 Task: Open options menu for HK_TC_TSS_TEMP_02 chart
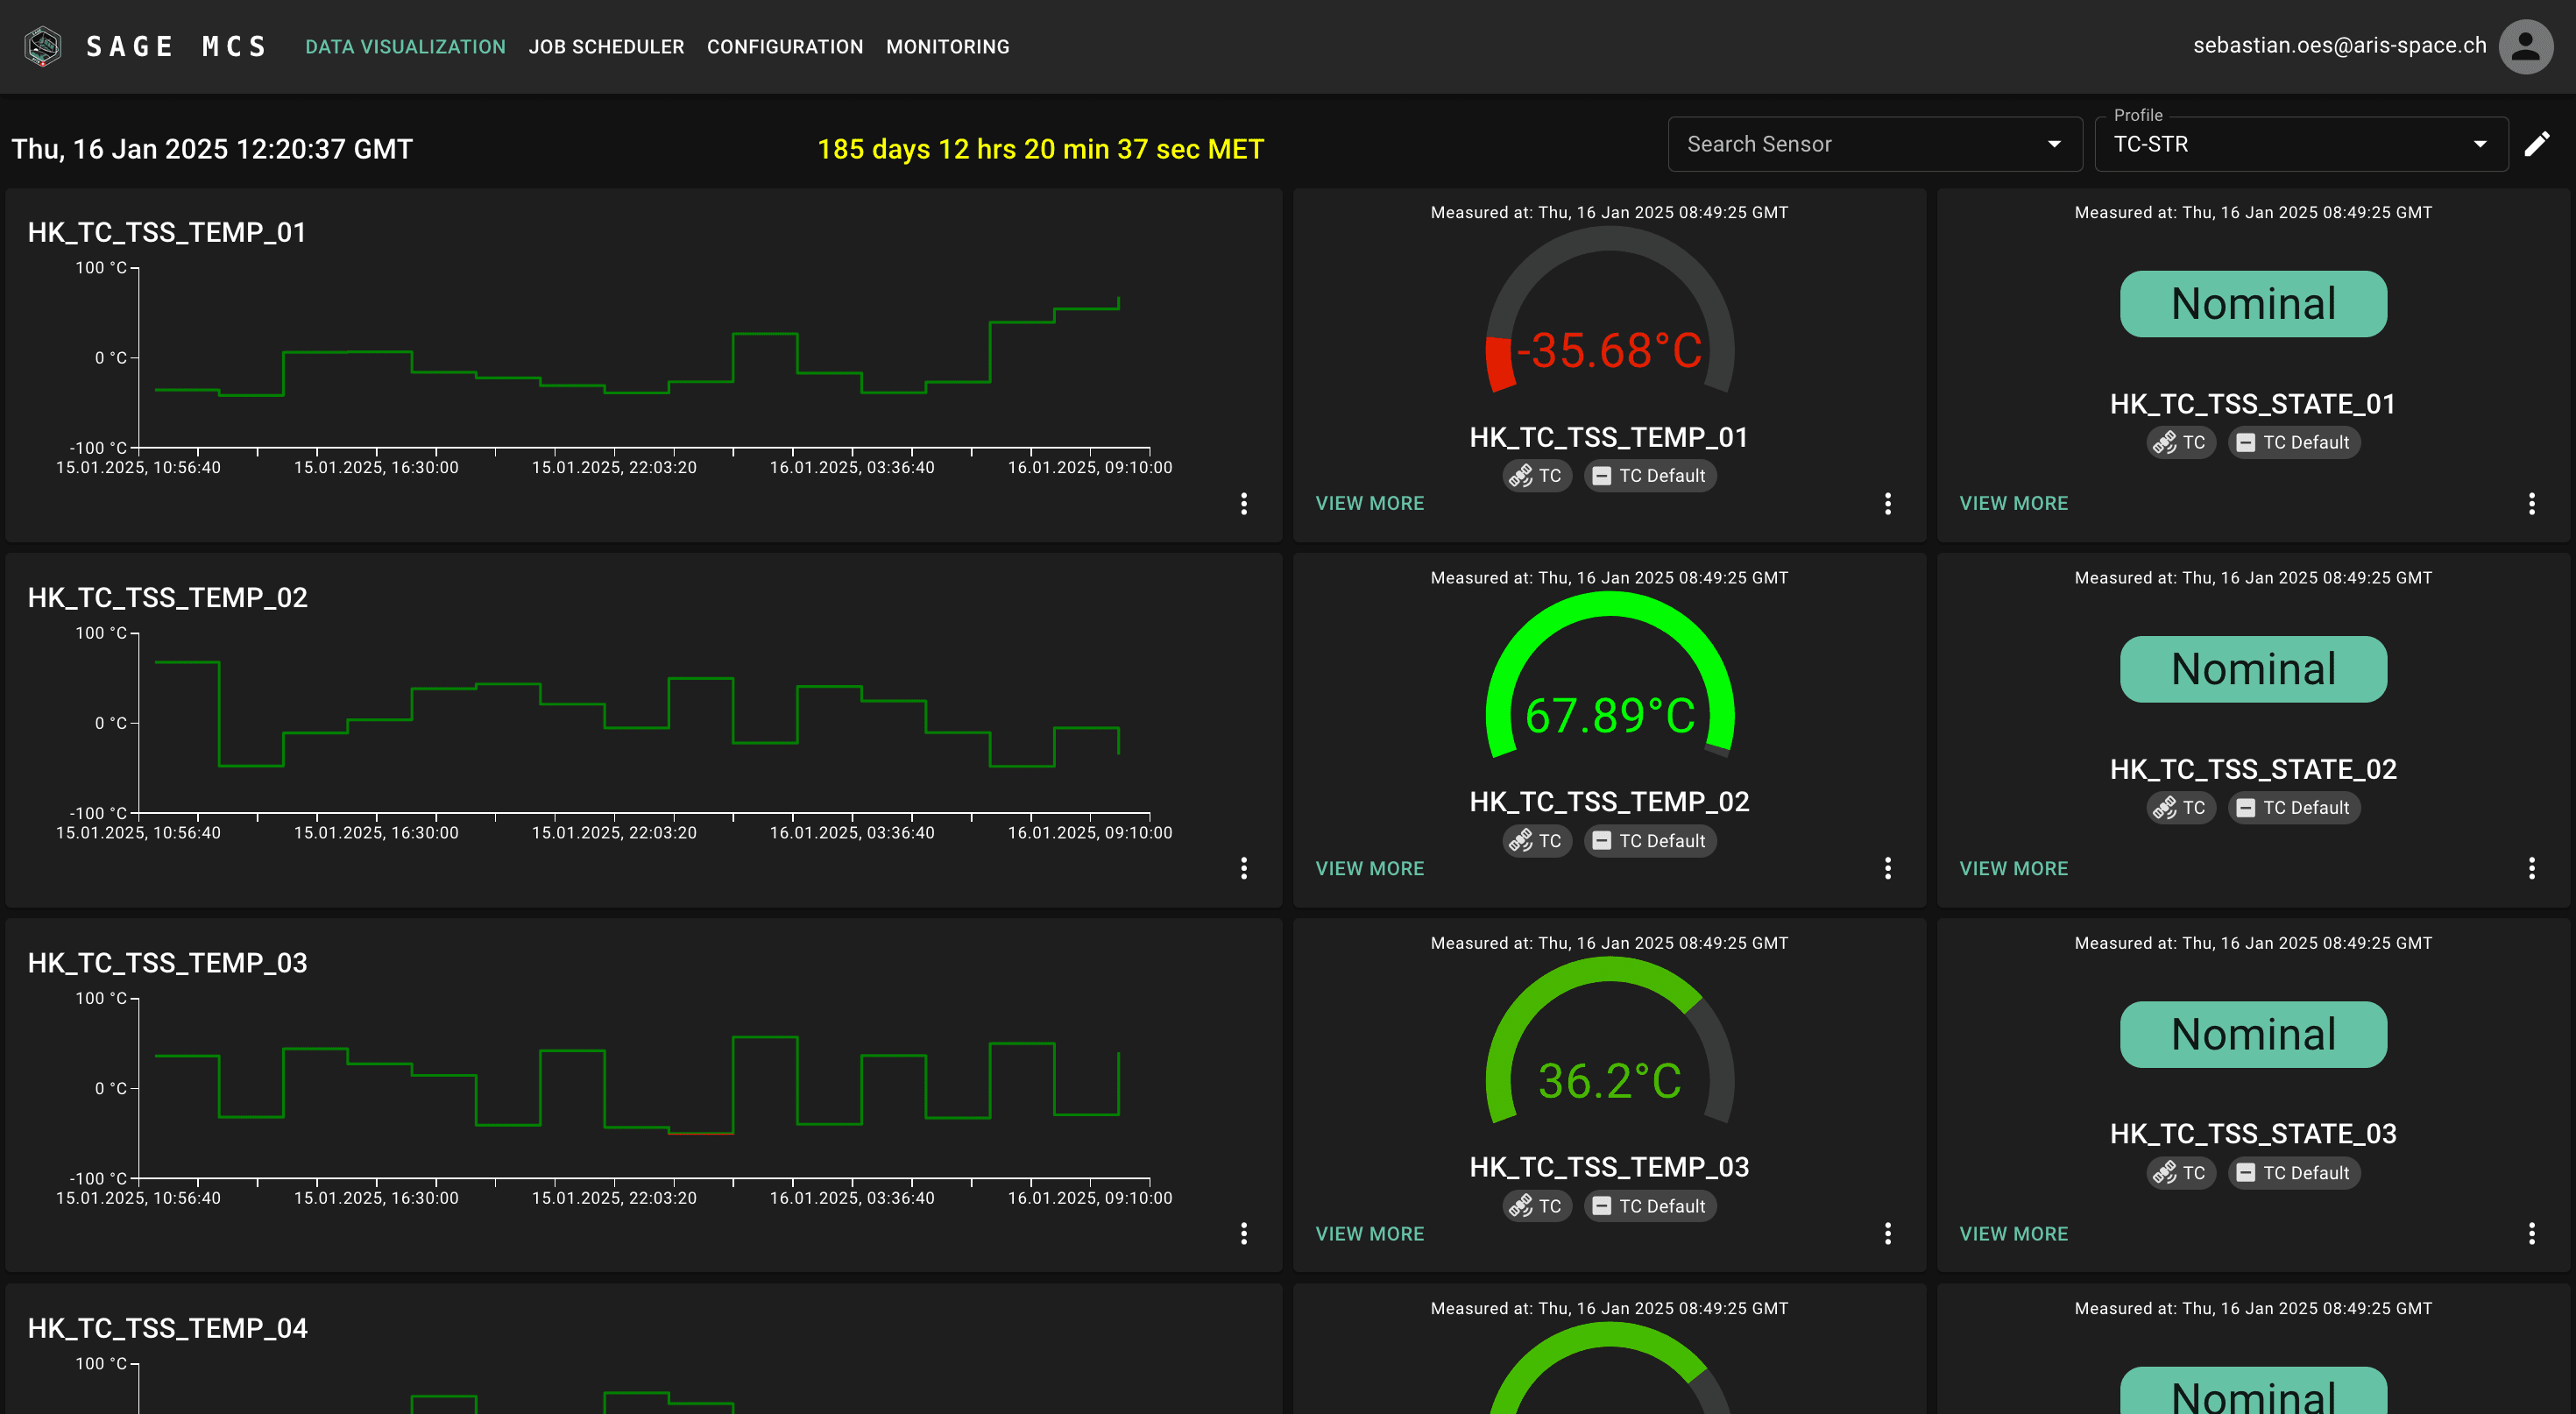click(x=1244, y=868)
